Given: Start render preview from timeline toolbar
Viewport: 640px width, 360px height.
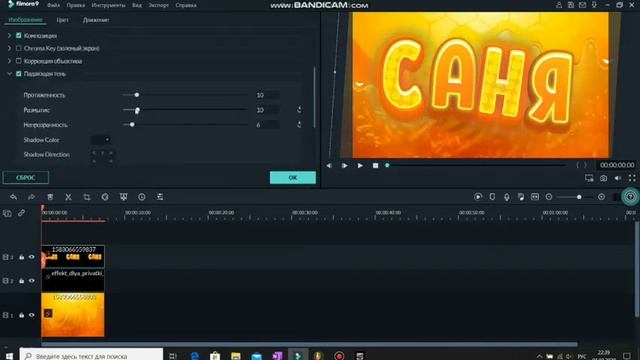Looking at the screenshot, I should 478,197.
